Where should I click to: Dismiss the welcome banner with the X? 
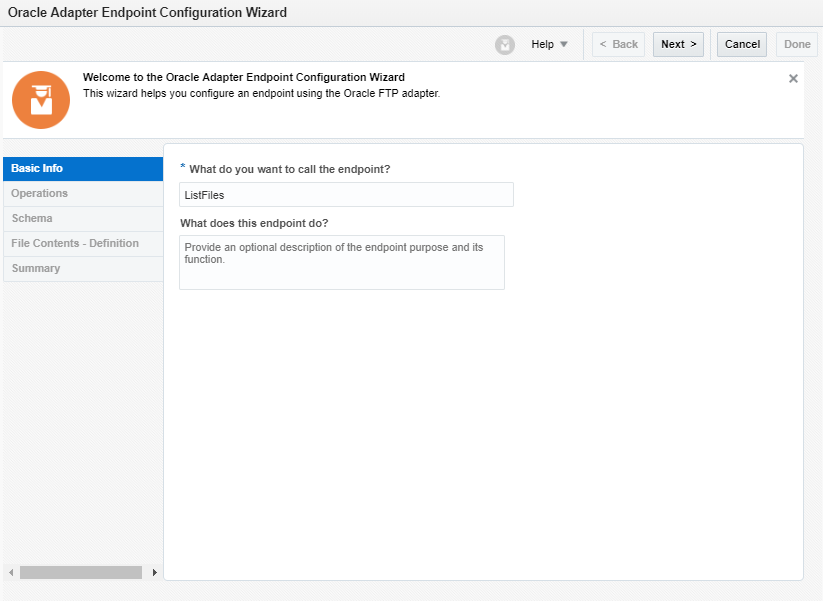(x=793, y=79)
